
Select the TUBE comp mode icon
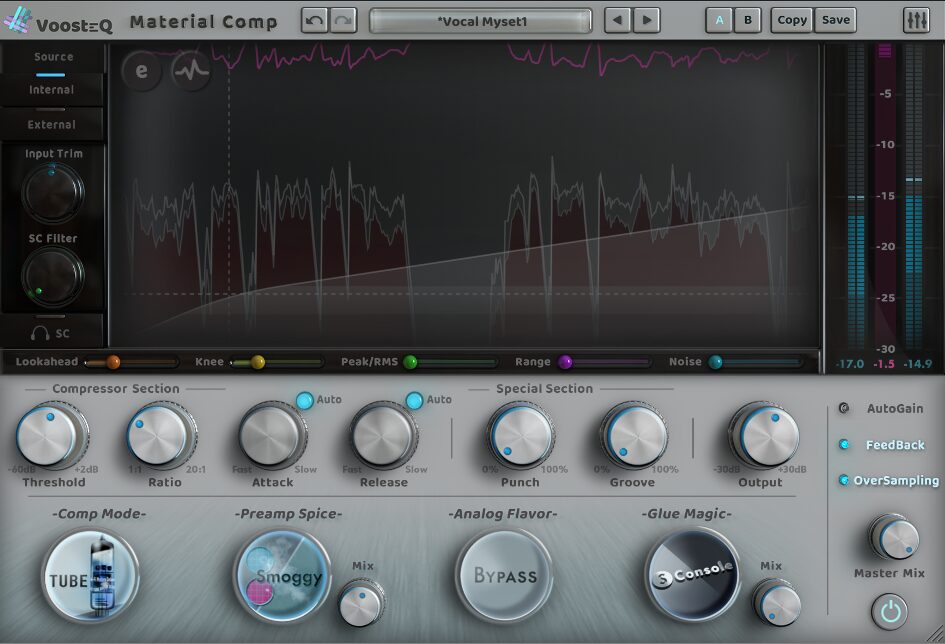[x=90, y=578]
